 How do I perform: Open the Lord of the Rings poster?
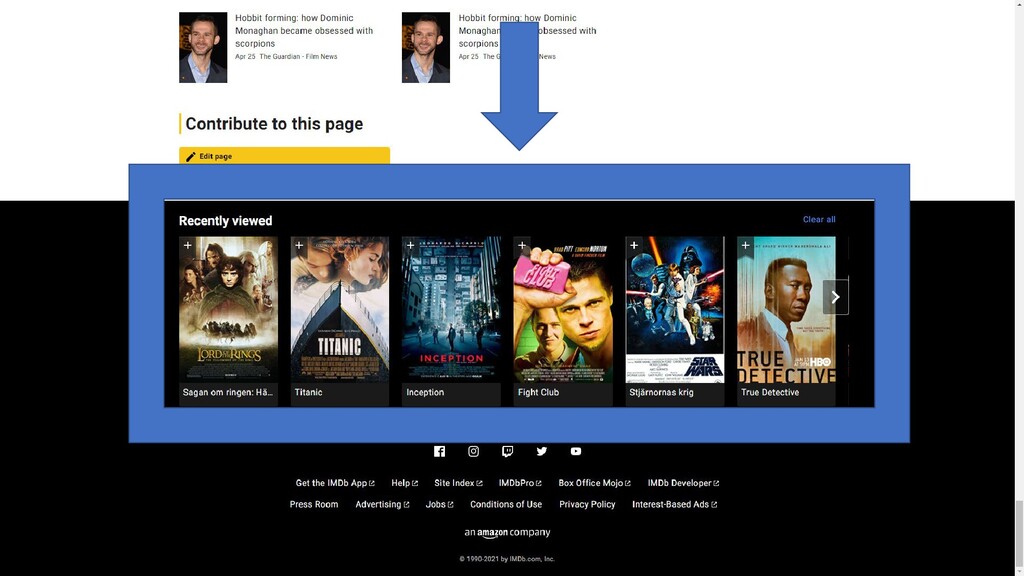point(229,310)
